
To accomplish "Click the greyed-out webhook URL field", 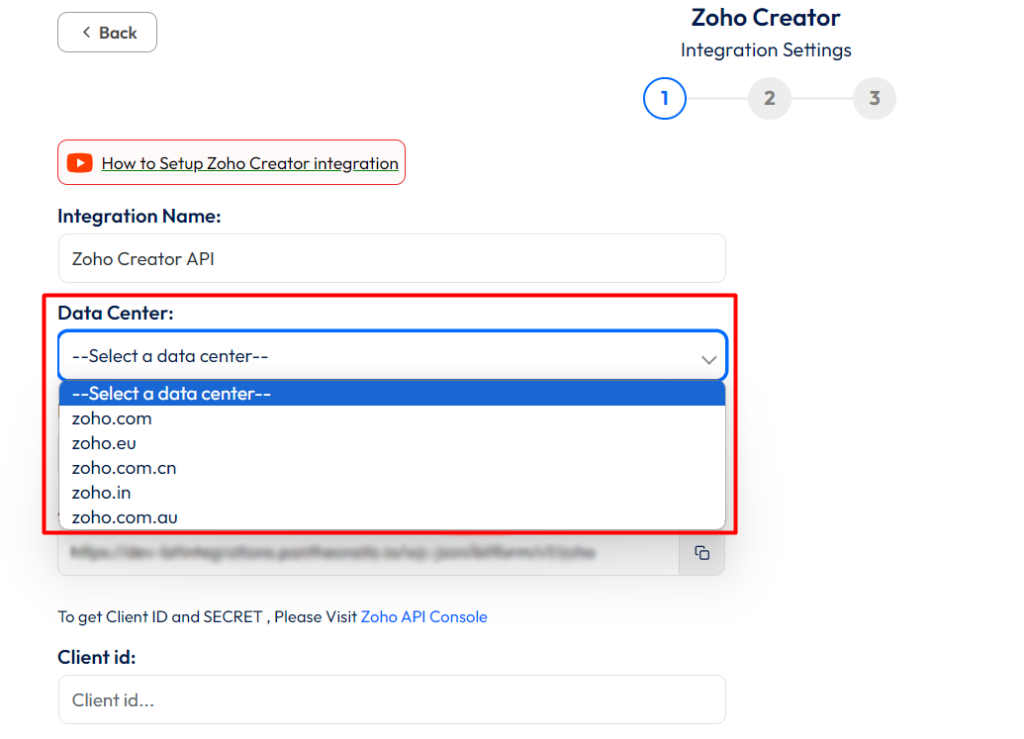I will pos(370,553).
